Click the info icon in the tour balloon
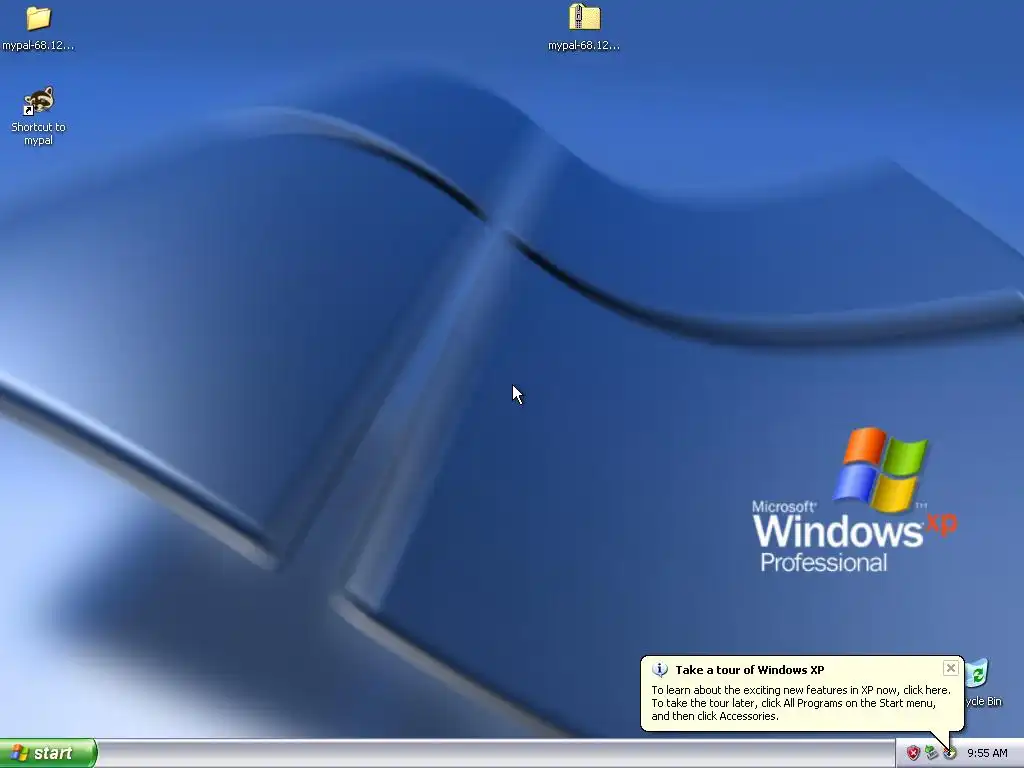The image size is (1024, 768). pyautogui.click(x=660, y=670)
